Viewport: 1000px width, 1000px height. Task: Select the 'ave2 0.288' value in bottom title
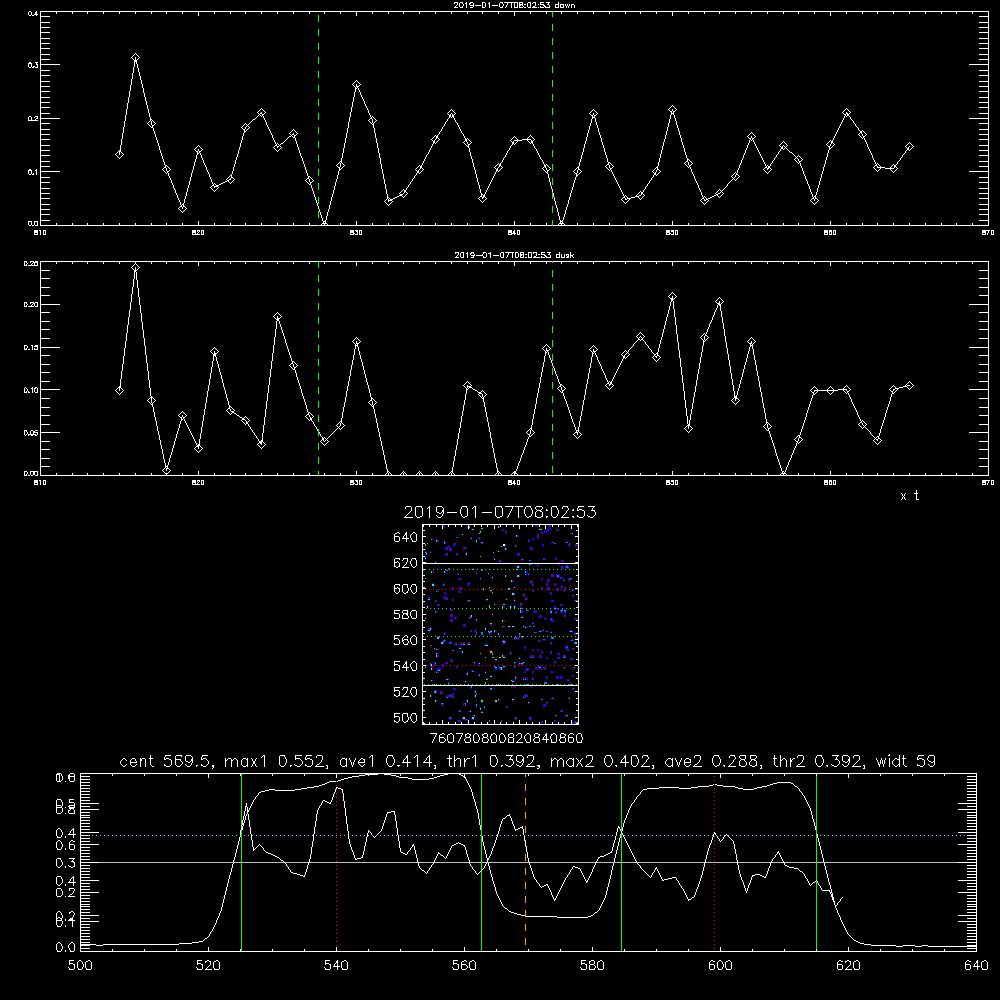click(x=711, y=761)
